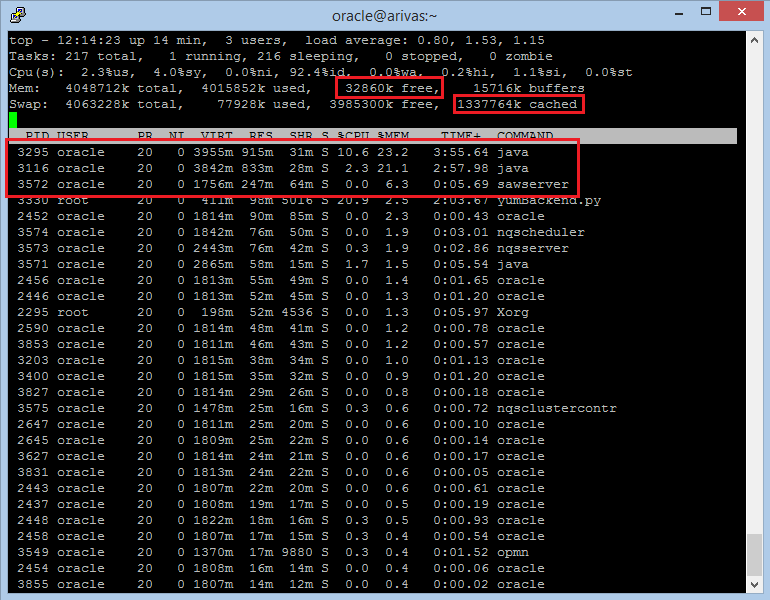
Task: Click PID 3853 oracle process row
Action: click(281, 345)
